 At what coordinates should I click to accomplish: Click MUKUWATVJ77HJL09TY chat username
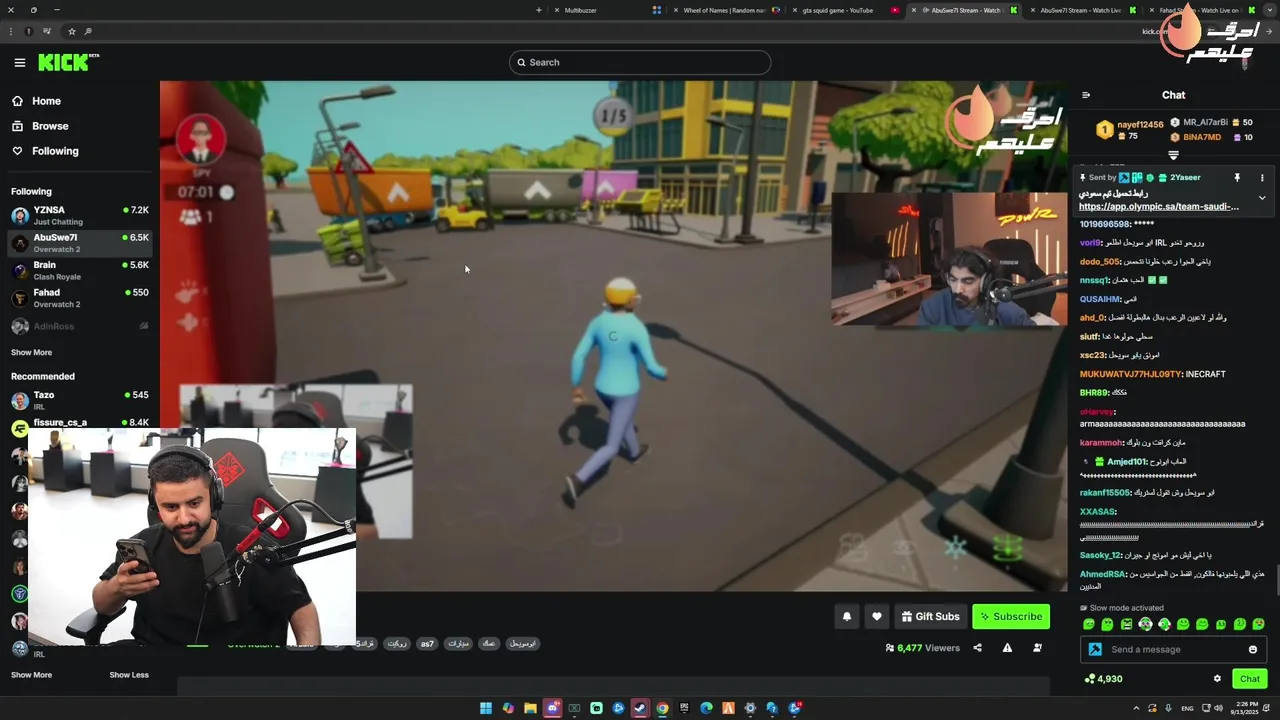1130,374
